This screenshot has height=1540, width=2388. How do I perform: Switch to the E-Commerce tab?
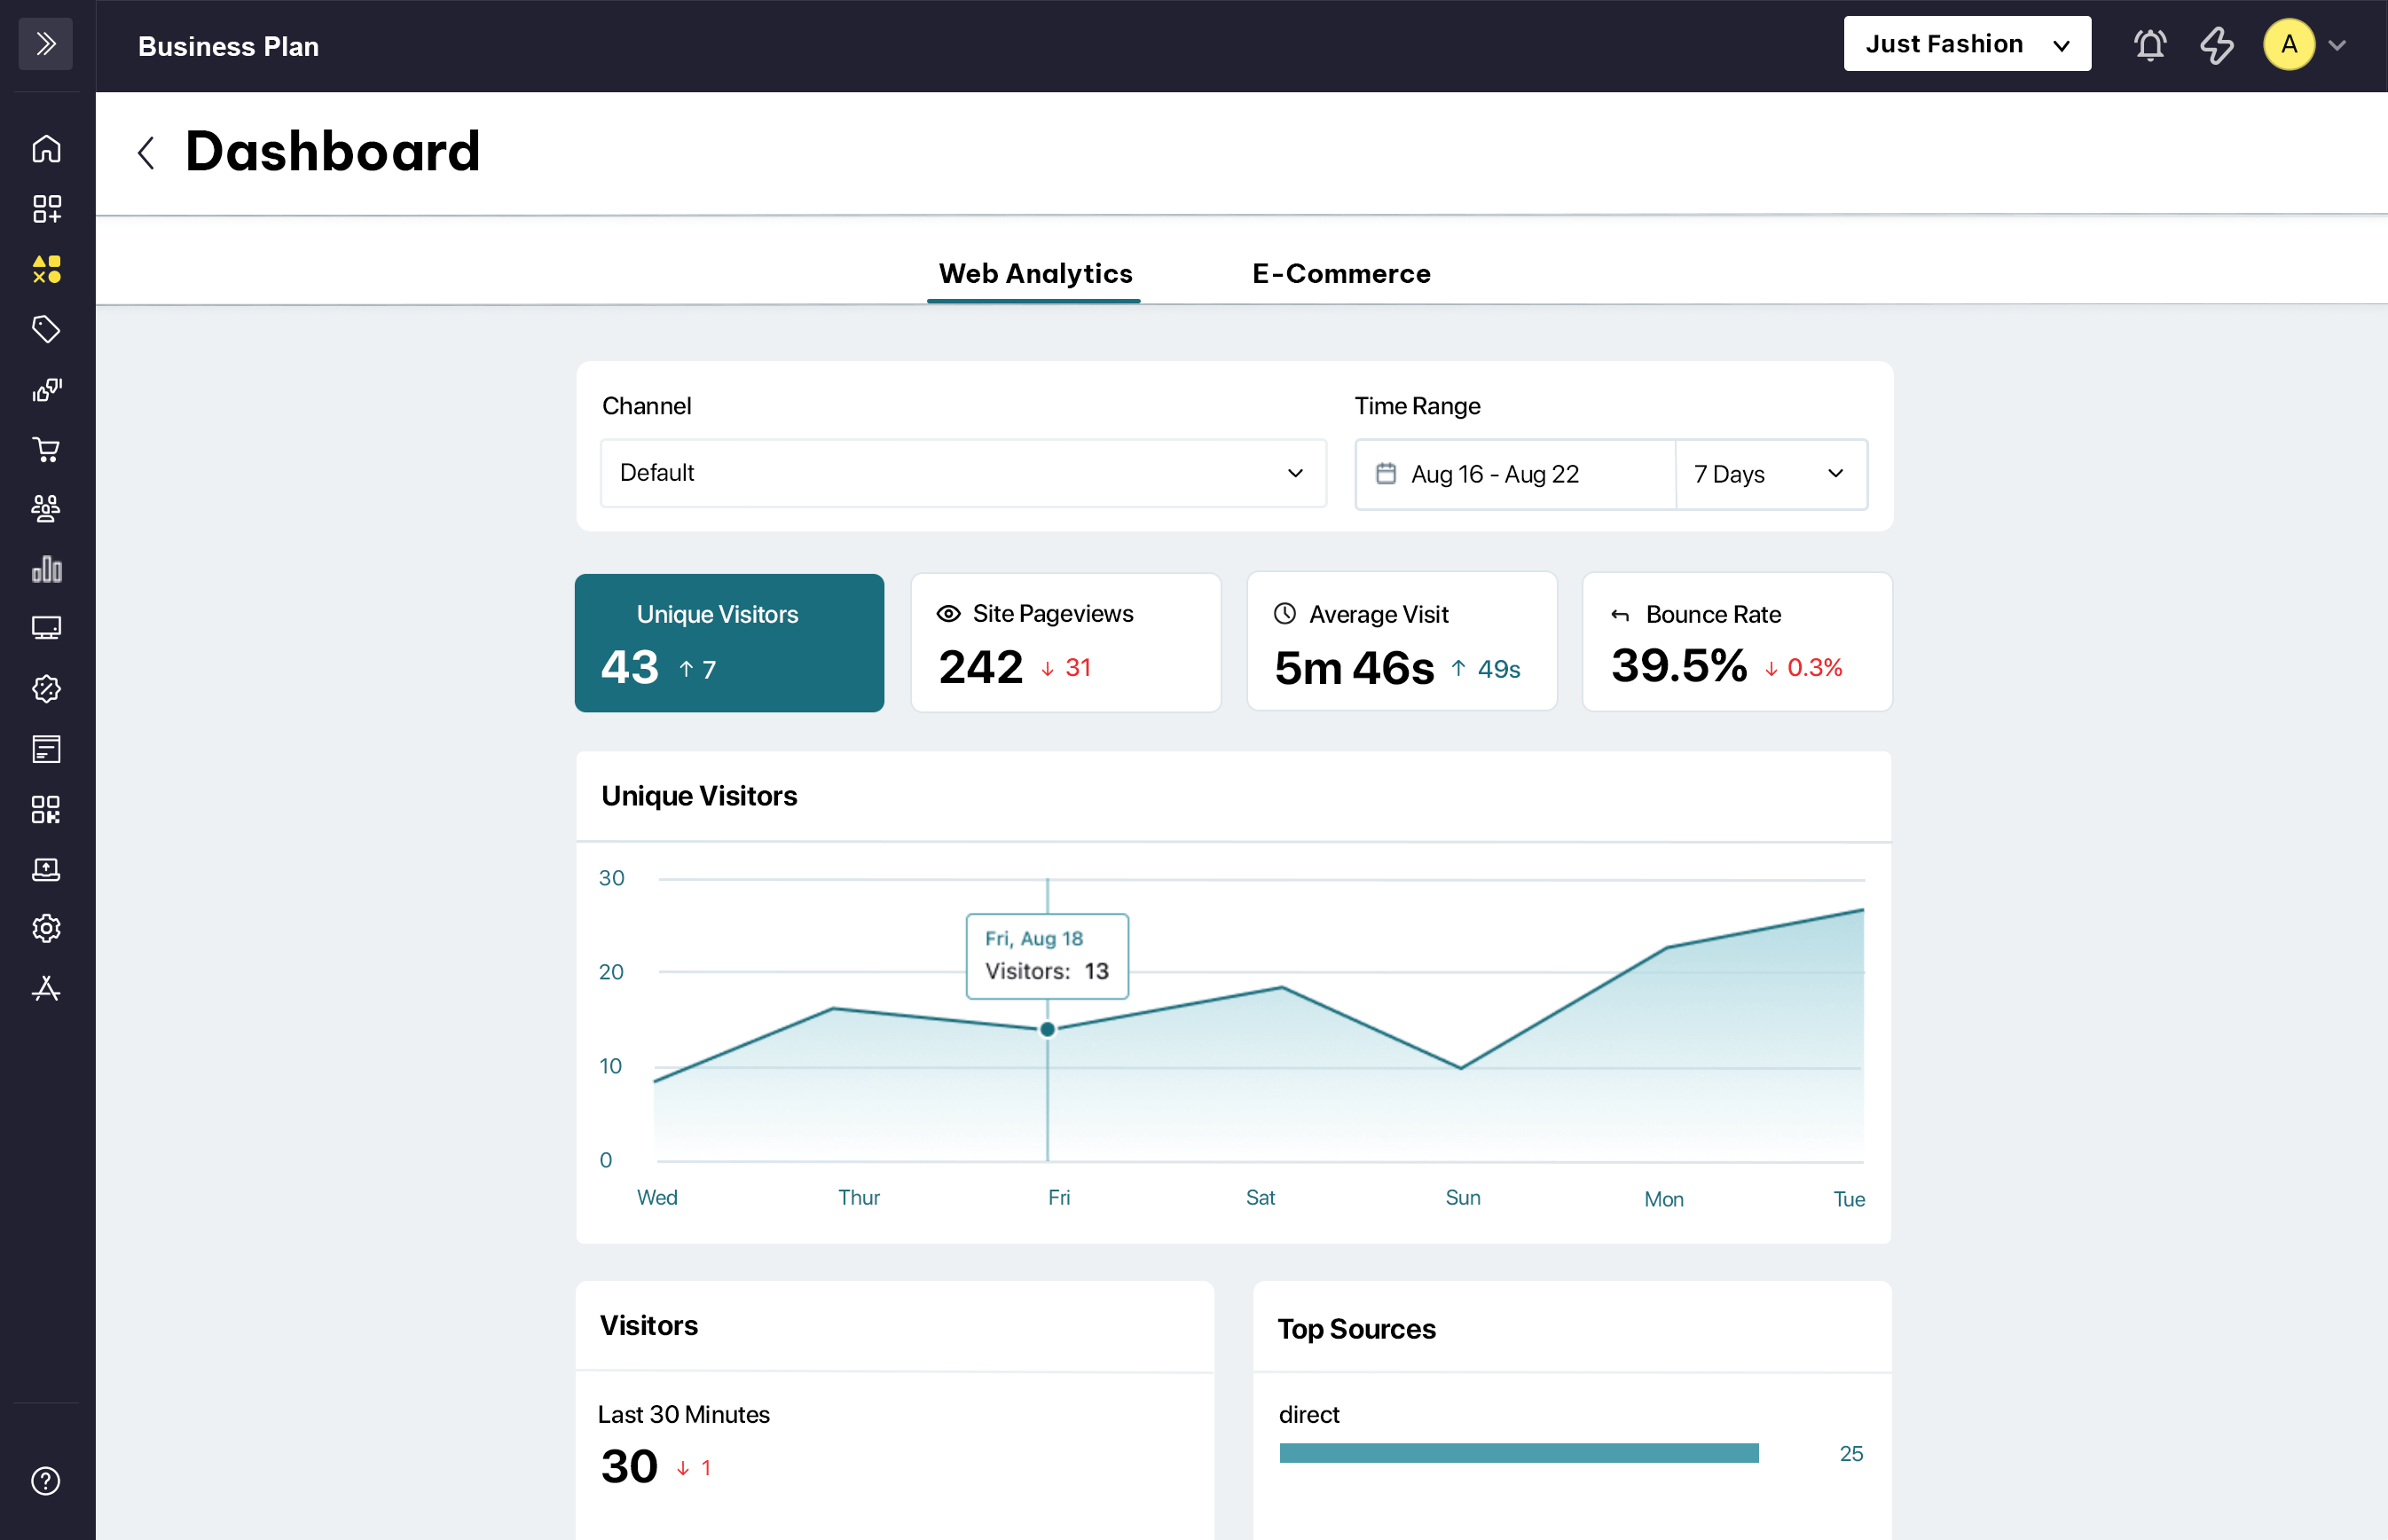[1340, 273]
